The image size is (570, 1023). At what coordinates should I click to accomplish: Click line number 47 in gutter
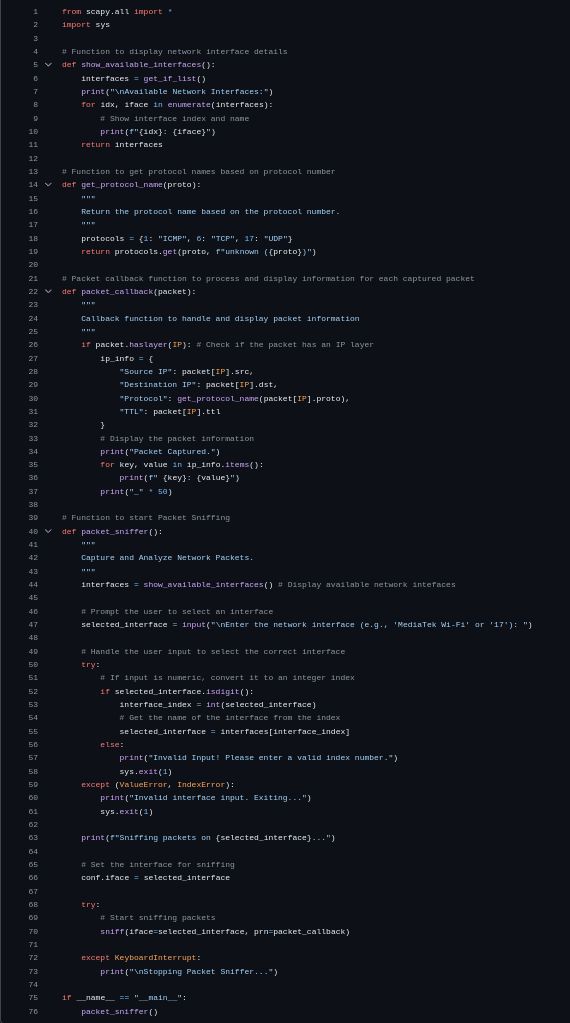33,624
